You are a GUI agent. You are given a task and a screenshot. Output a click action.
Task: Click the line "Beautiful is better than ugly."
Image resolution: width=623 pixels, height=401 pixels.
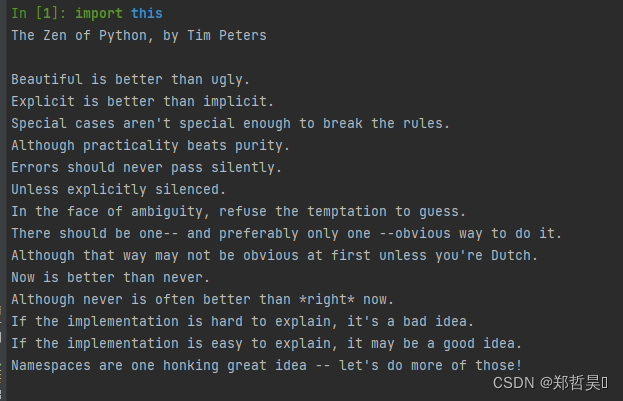[x=130, y=79]
